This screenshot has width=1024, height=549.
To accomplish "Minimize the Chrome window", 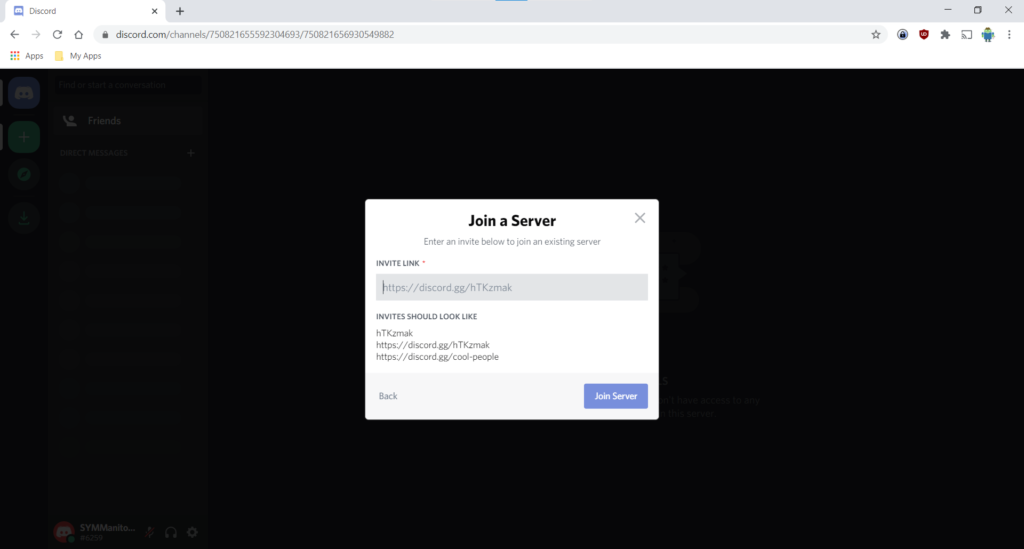I will pyautogui.click(x=948, y=10).
